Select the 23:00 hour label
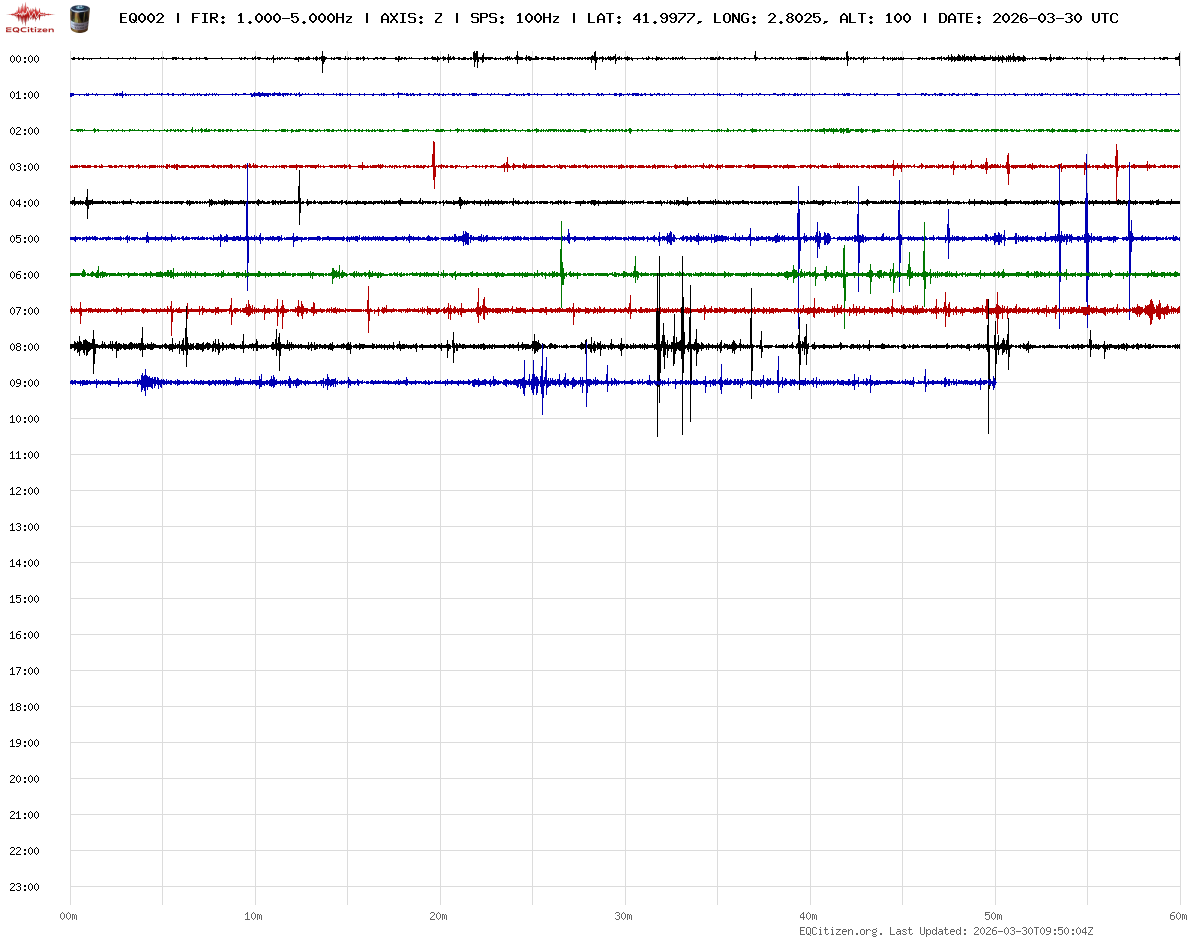1200x940 pixels. (24, 887)
